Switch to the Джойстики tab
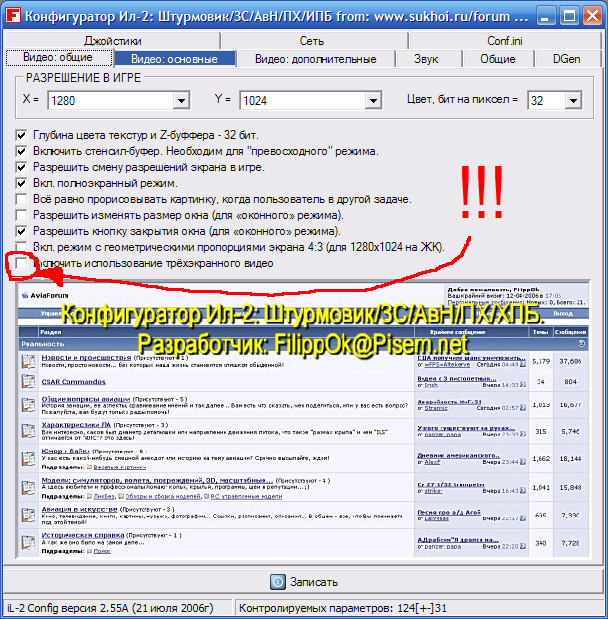The image size is (608, 619). tap(113, 41)
